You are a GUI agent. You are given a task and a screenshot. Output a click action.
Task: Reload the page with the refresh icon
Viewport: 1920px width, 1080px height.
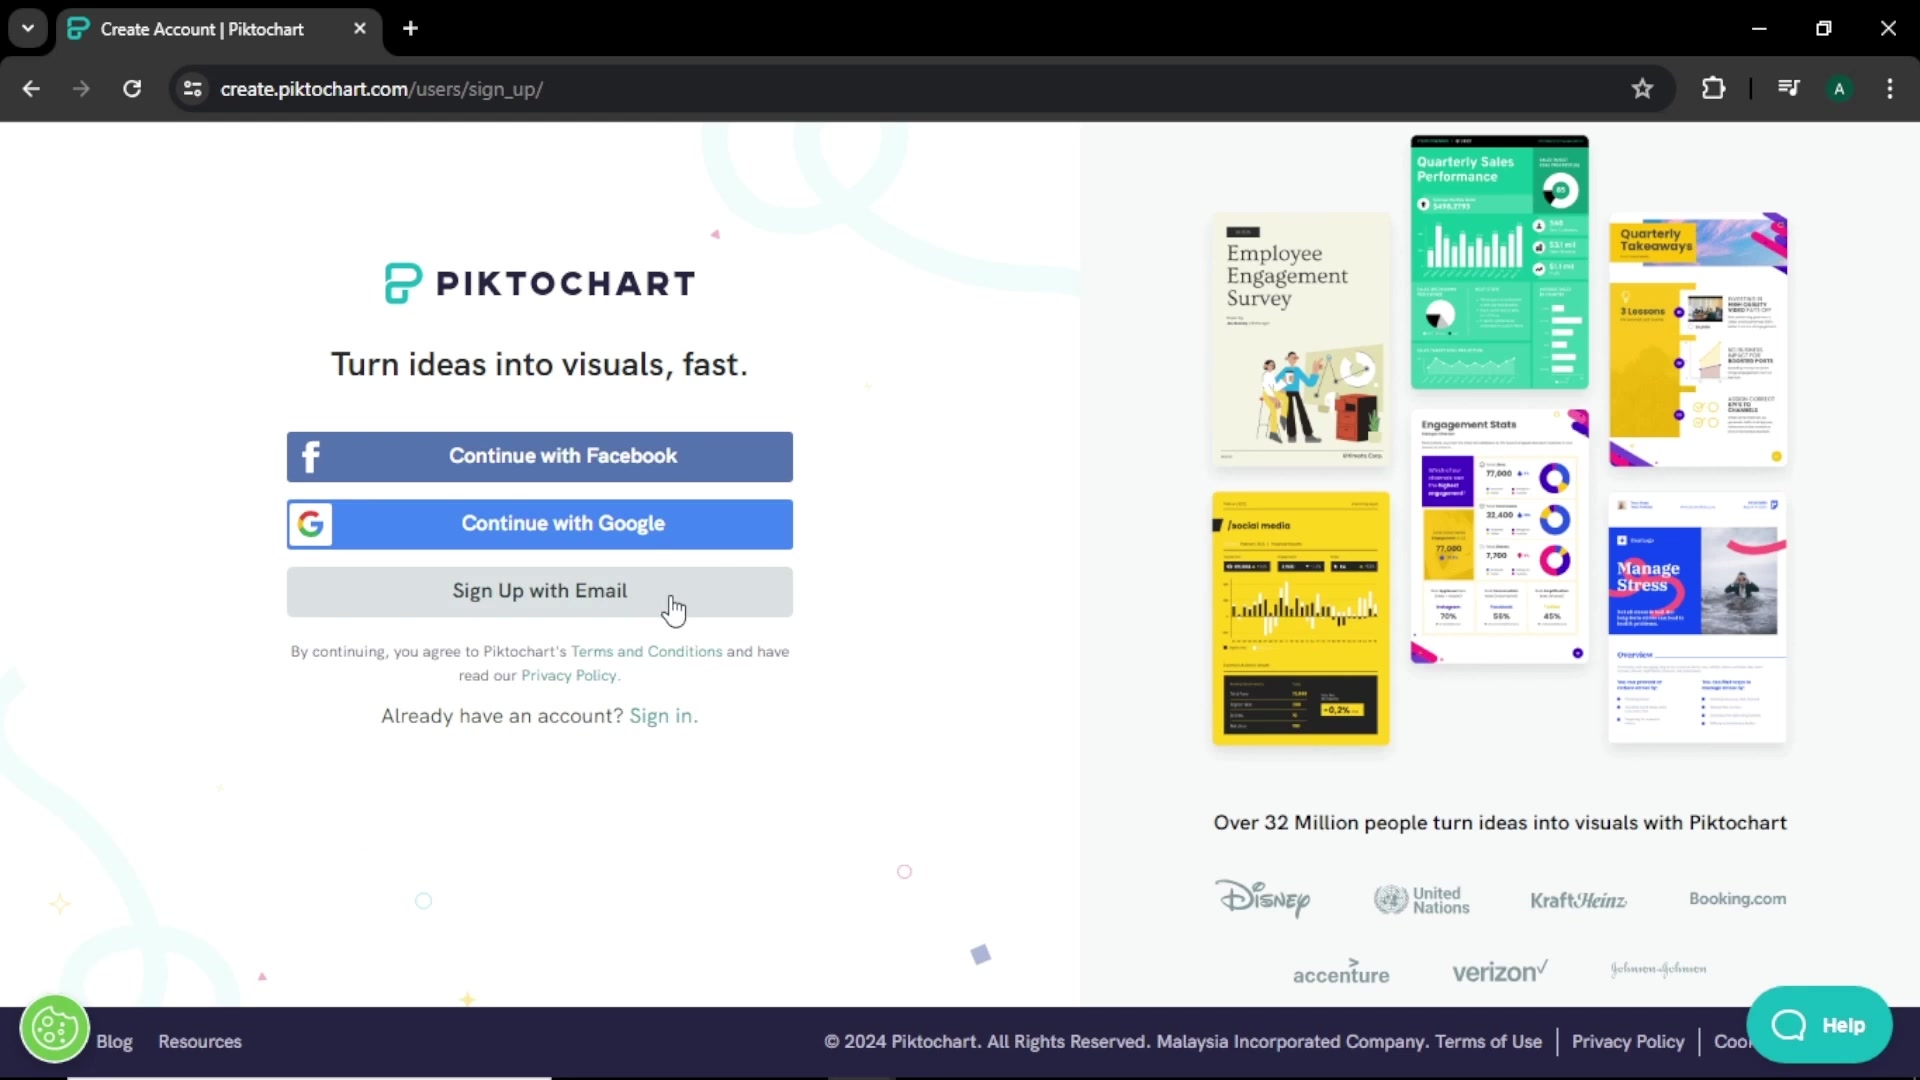tap(132, 89)
